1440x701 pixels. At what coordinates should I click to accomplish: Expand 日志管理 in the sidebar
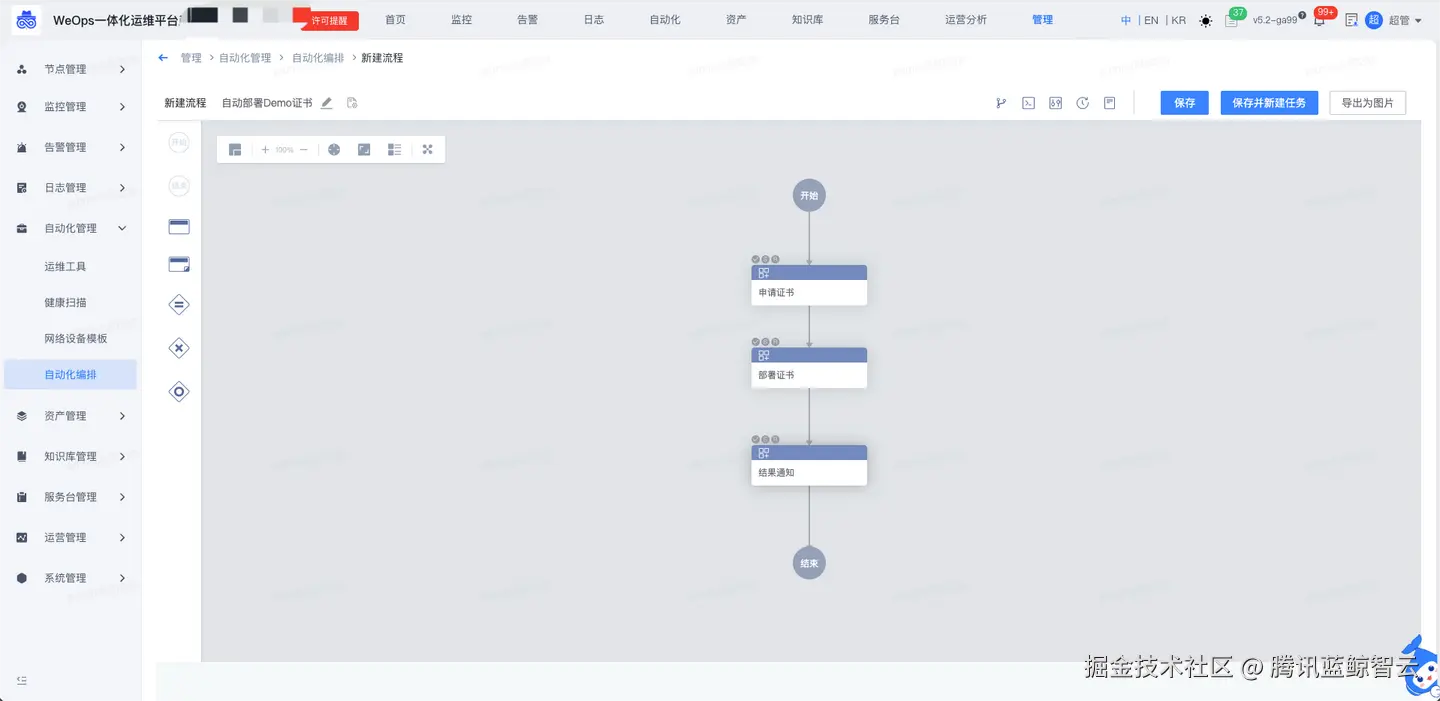pyautogui.click(x=70, y=188)
